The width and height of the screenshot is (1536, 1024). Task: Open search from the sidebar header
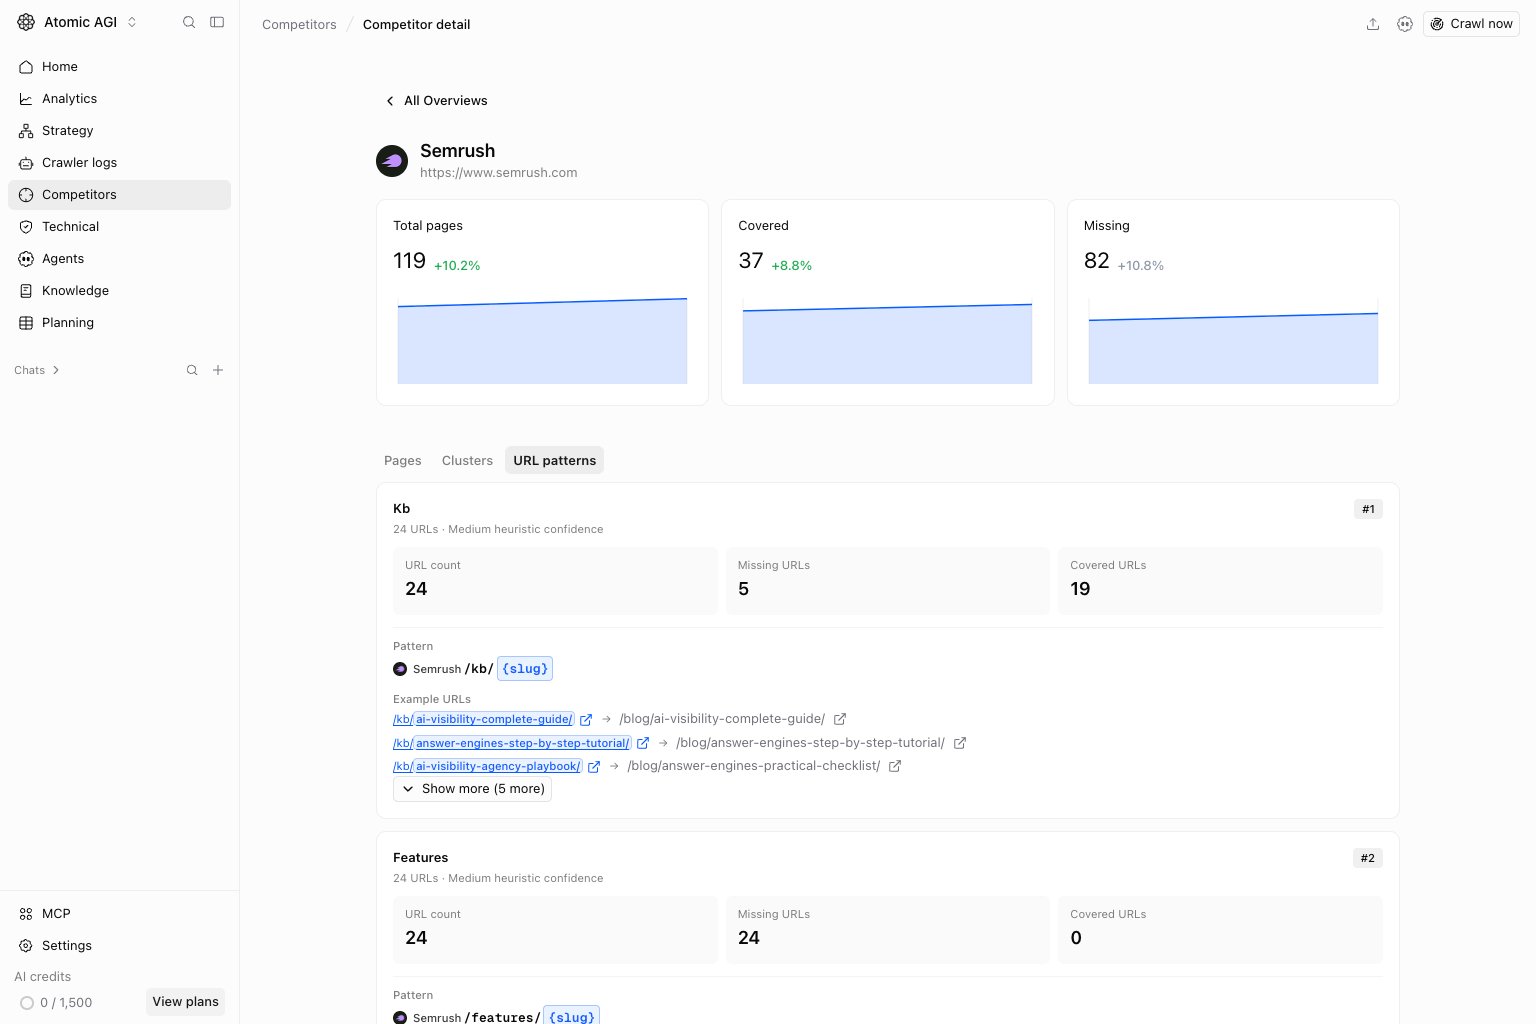[189, 22]
